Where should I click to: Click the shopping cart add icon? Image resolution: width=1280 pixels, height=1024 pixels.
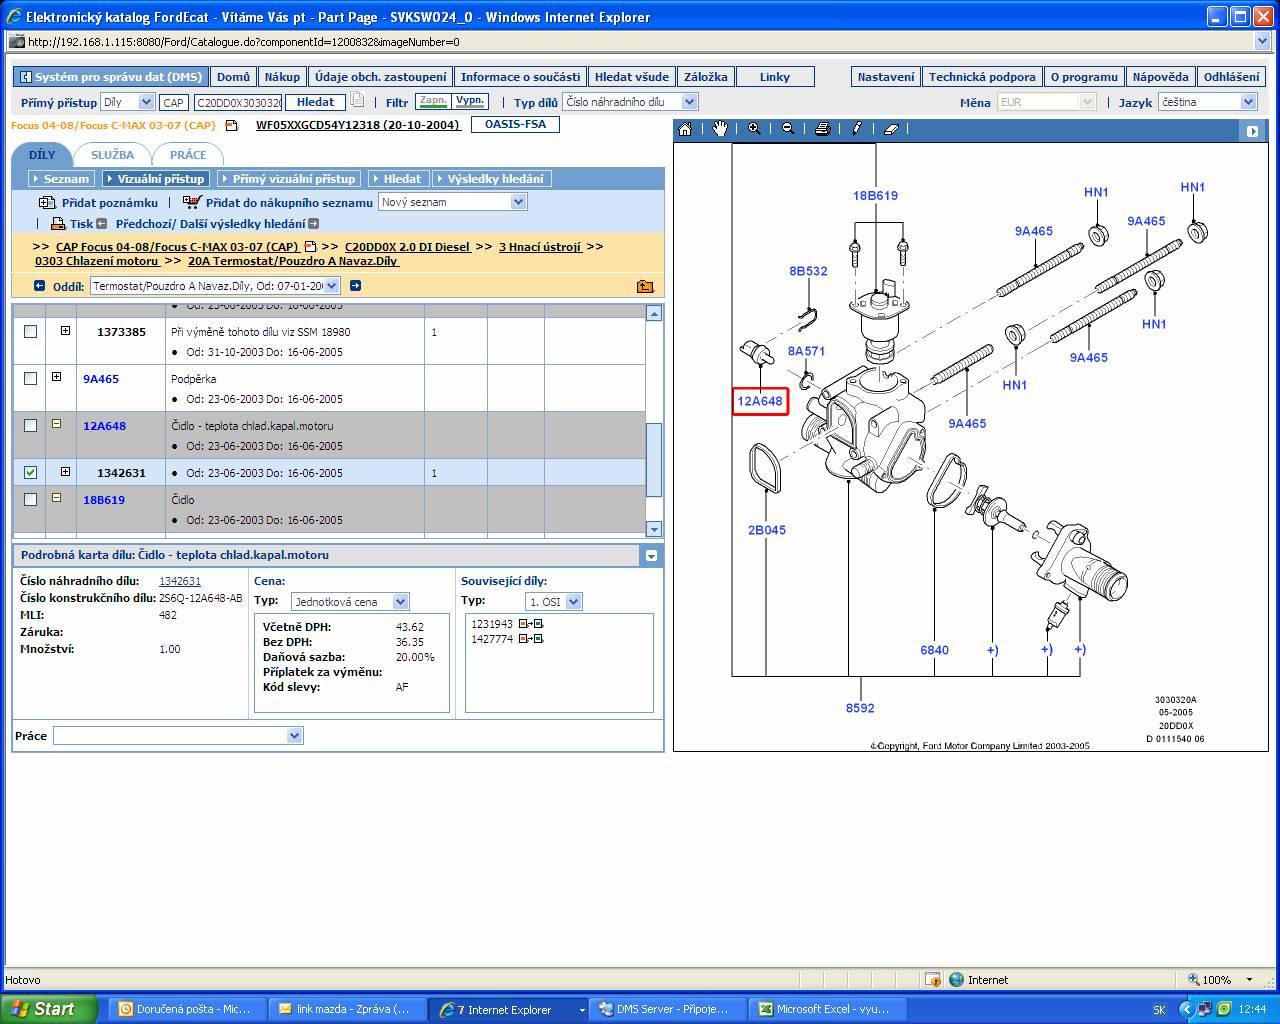coord(192,202)
